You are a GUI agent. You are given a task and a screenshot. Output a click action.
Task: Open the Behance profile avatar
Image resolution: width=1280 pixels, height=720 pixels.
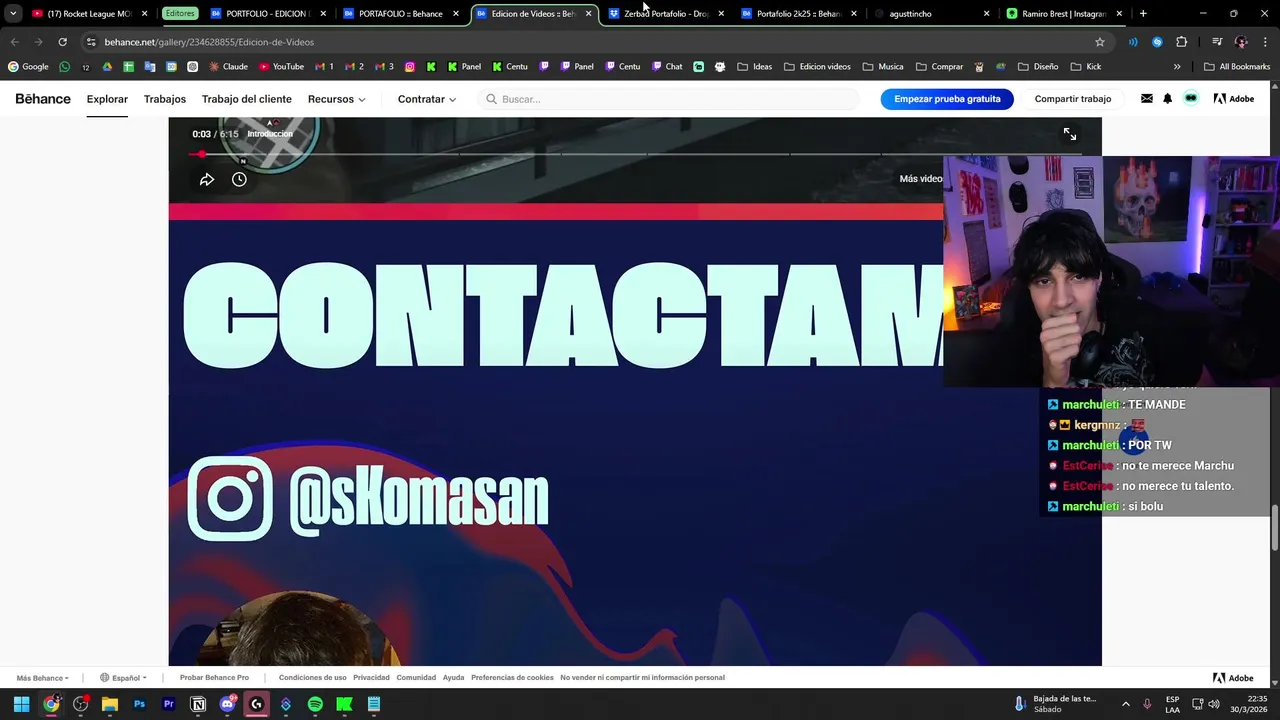pyautogui.click(x=1191, y=98)
